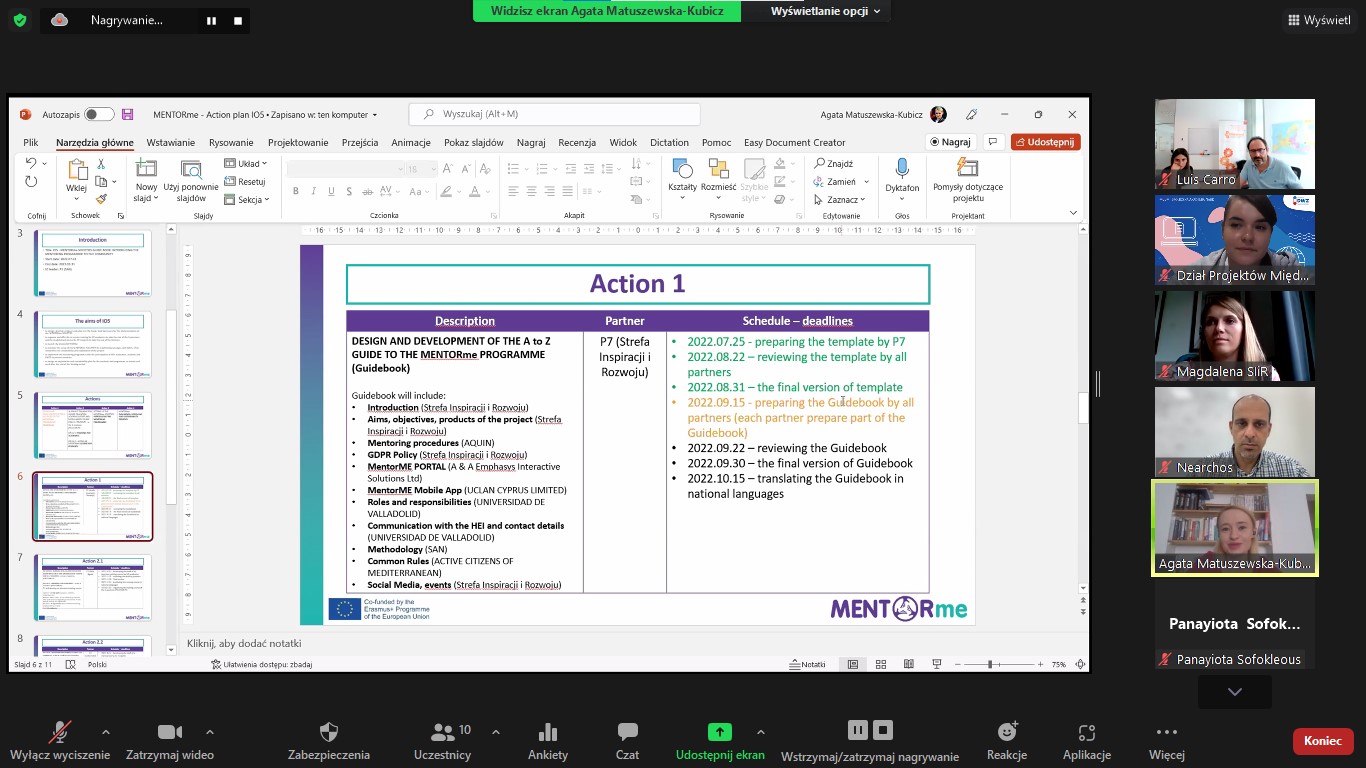
Task: Open Zabezpieczenia shield icon
Action: [x=328, y=732]
